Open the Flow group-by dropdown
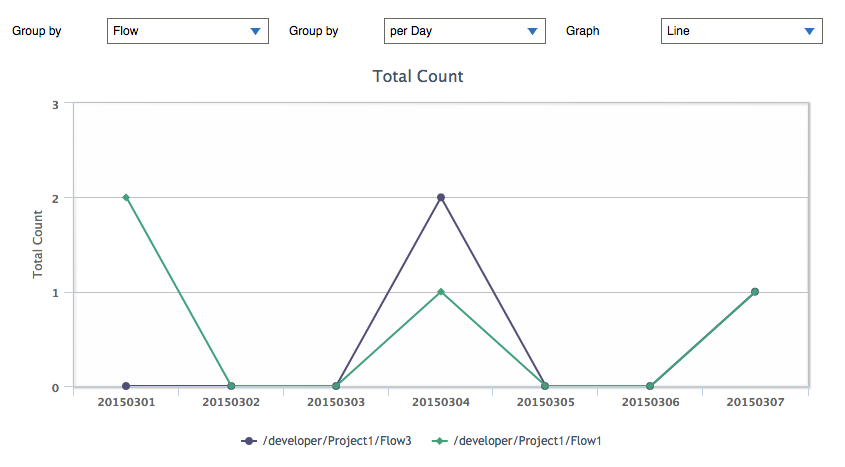The width and height of the screenshot is (845, 467). [187, 31]
